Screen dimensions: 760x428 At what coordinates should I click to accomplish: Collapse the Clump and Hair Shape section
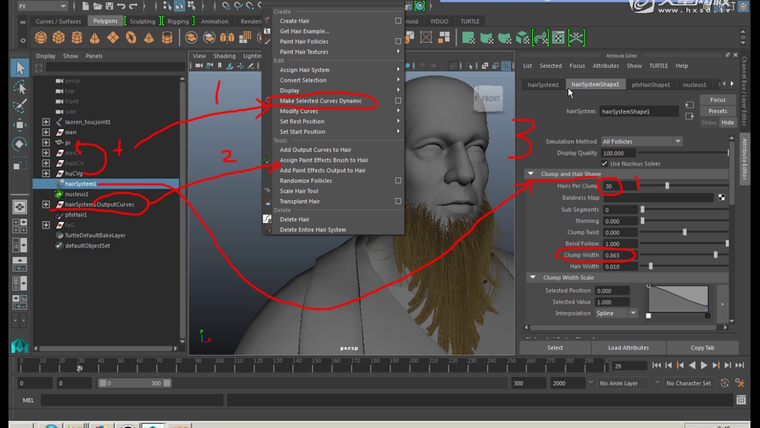(x=531, y=173)
